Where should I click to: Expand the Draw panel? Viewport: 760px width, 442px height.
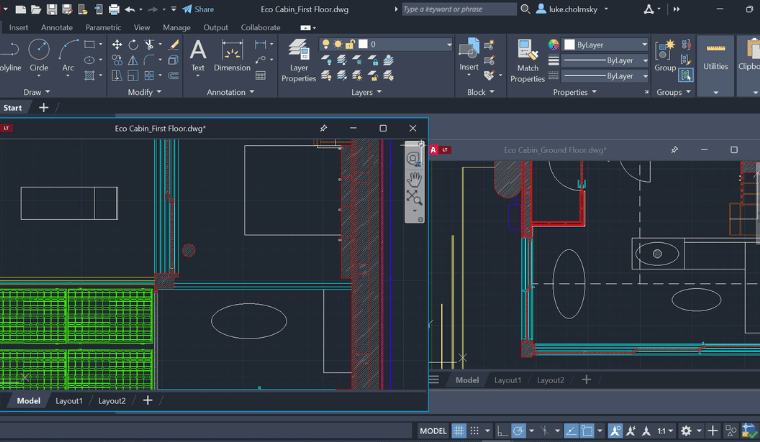pos(37,92)
